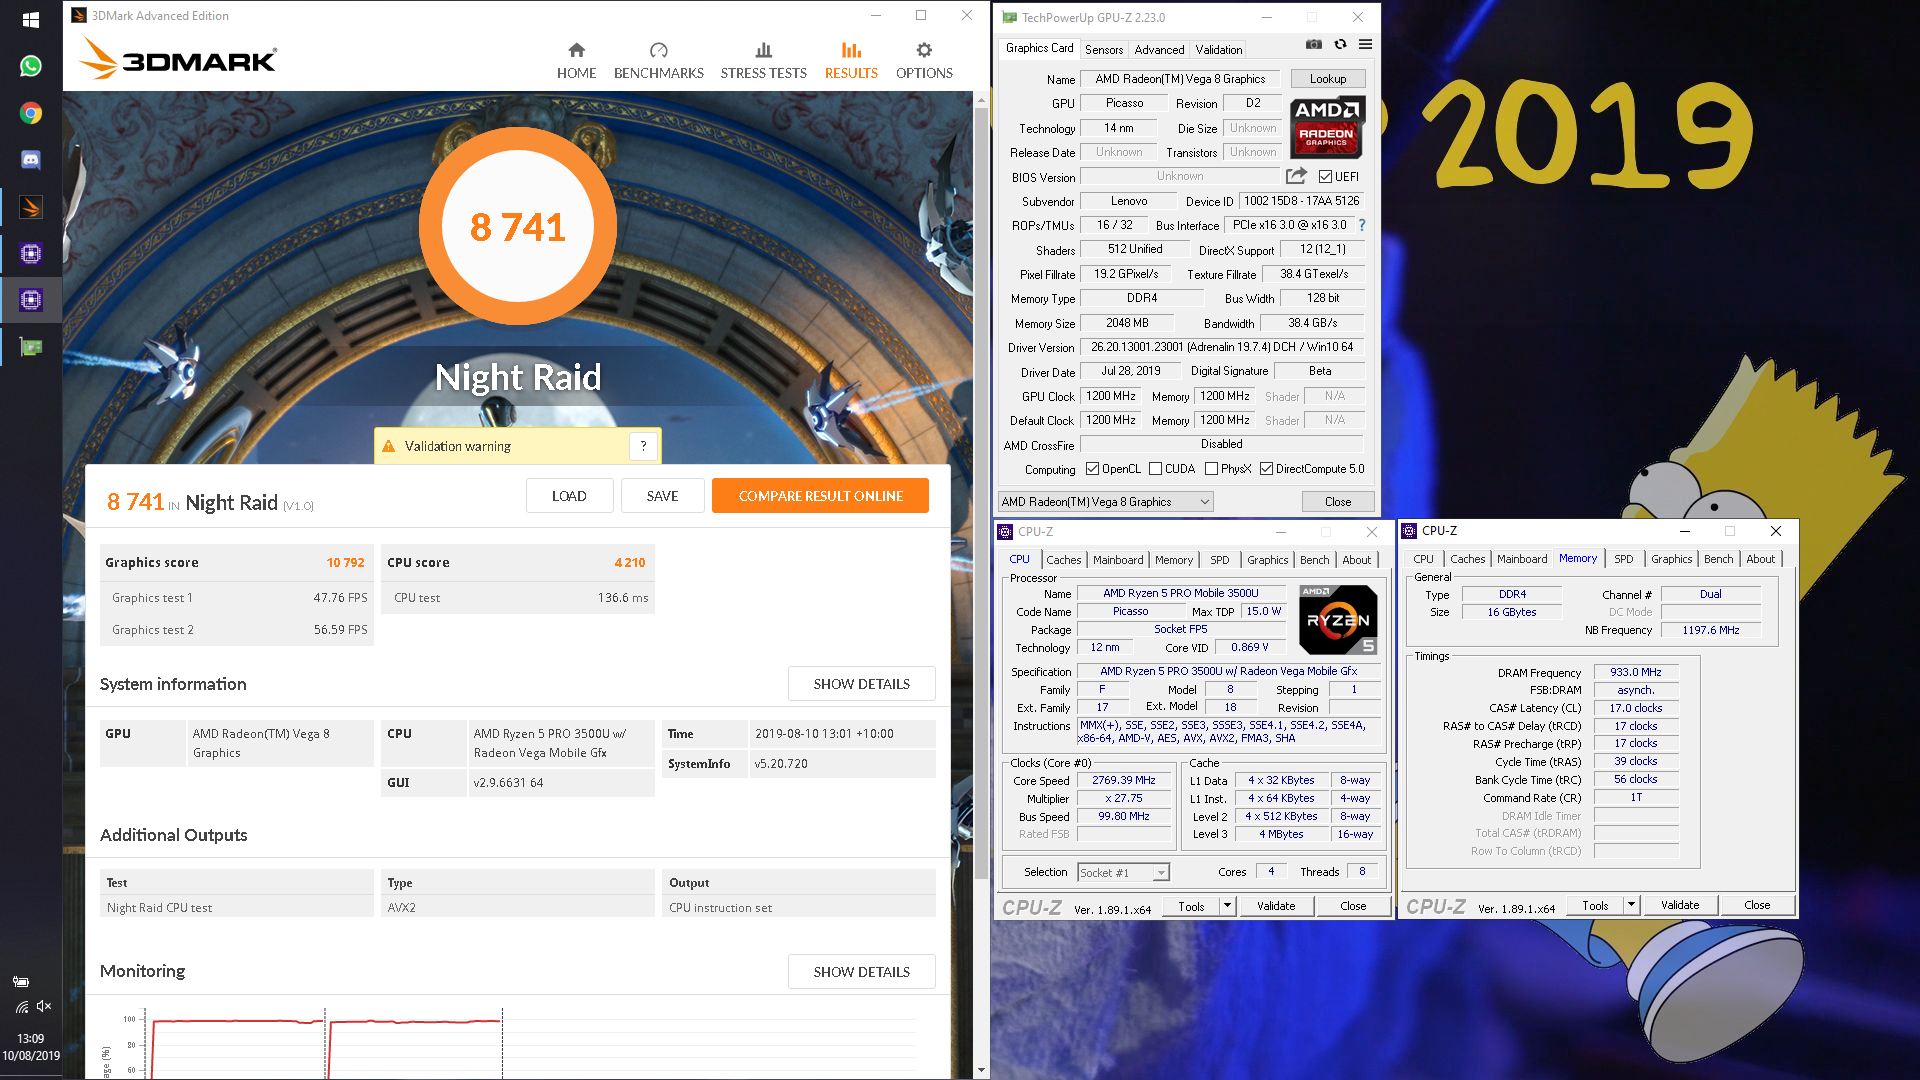Viewport: 1920px width, 1080px height.
Task: Open Discord from the taskbar
Action: click(x=31, y=160)
